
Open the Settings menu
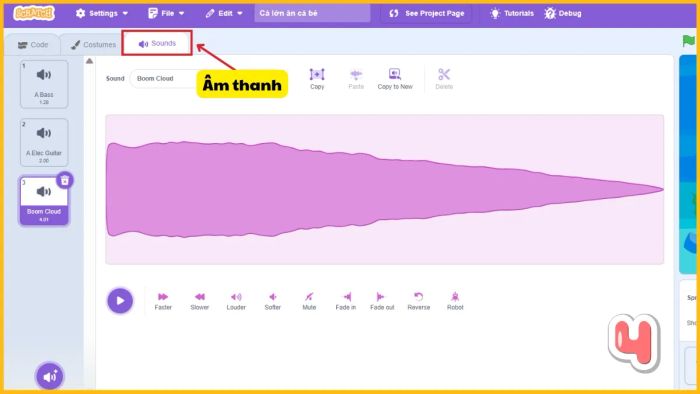click(102, 13)
